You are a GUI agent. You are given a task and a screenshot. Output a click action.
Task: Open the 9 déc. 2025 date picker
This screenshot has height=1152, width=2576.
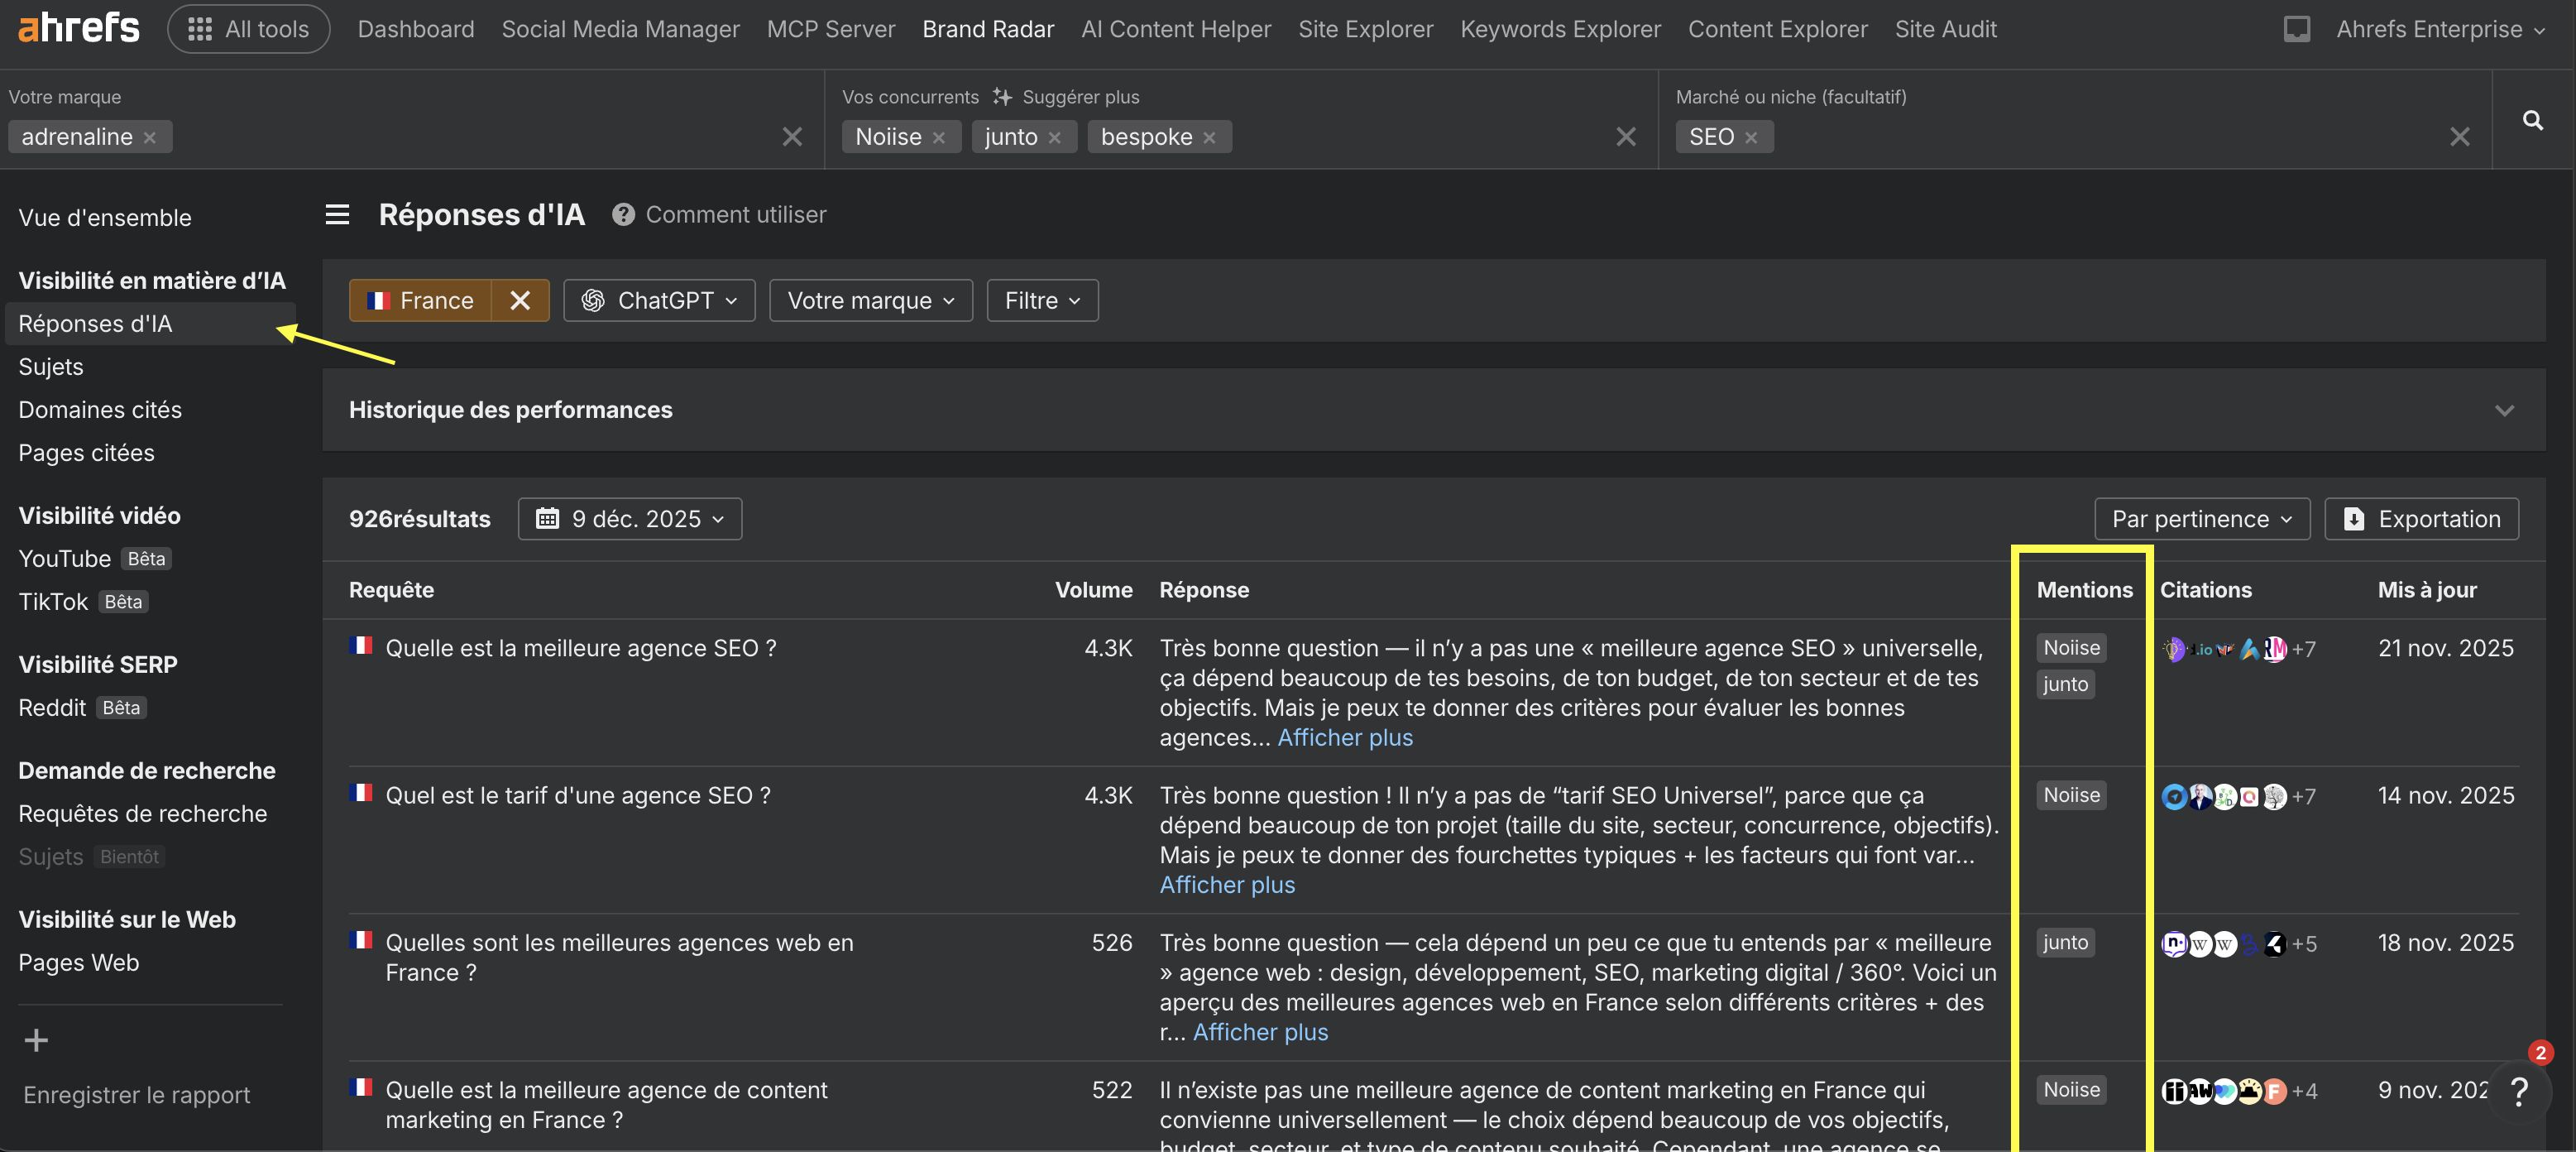pos(630,519)
